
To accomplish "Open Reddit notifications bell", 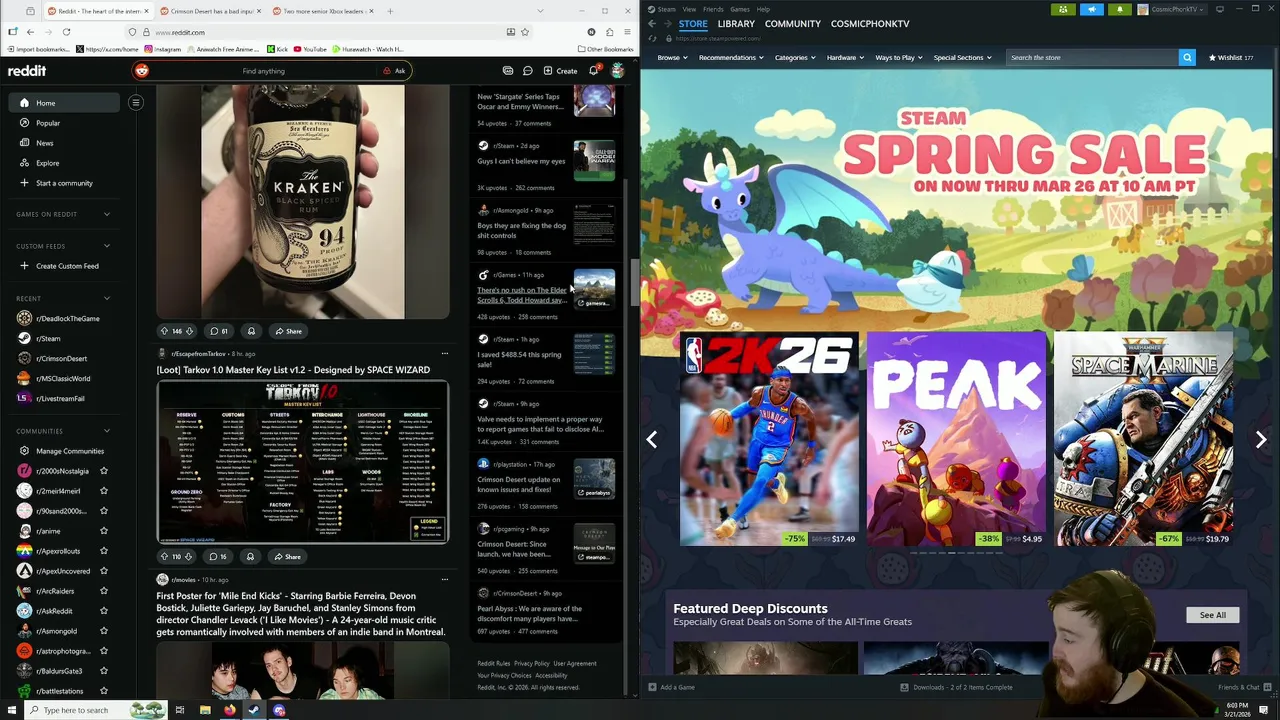I will tap(593, 71).
